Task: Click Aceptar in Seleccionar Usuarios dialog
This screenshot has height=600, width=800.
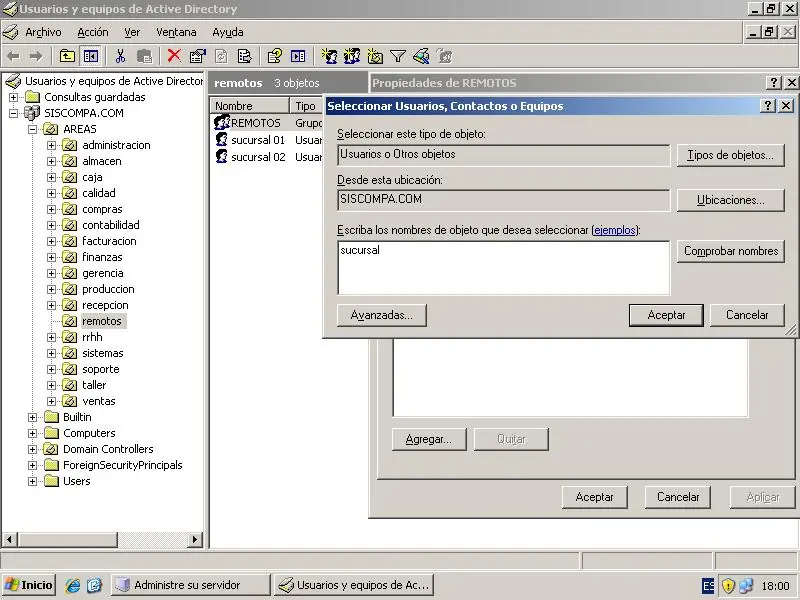Action: coord(666,315)
